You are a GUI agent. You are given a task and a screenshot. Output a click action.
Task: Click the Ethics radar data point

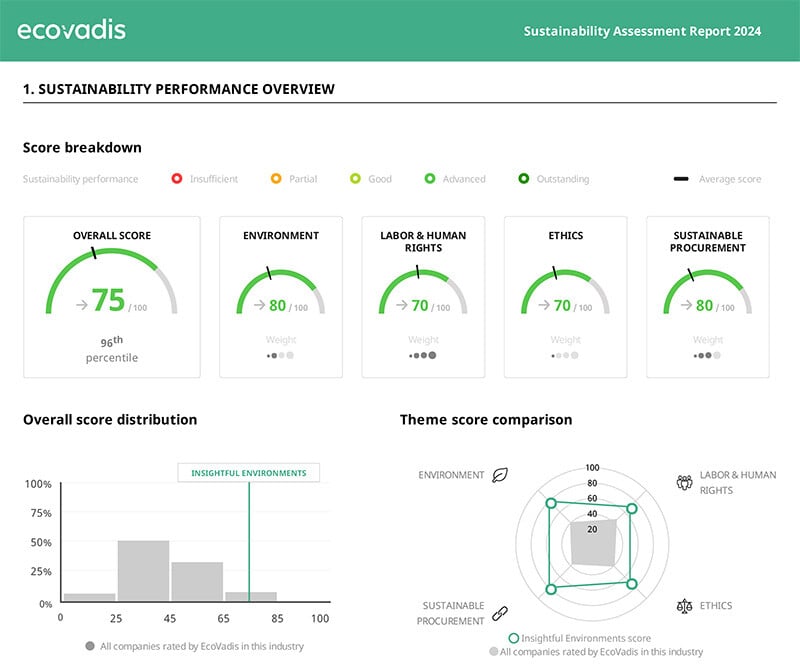point(632,584)
